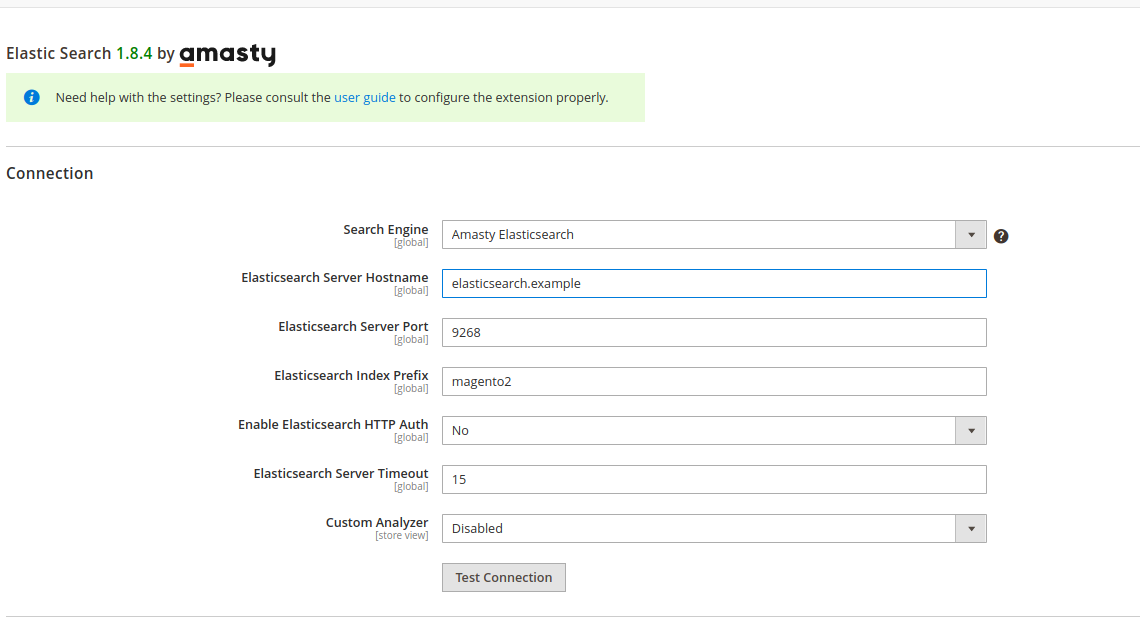Image resolution: width=1140 pixels, height=617 pixels.
Task: Click the Elasticsearch Server Port label
Action: pos(353,326)
